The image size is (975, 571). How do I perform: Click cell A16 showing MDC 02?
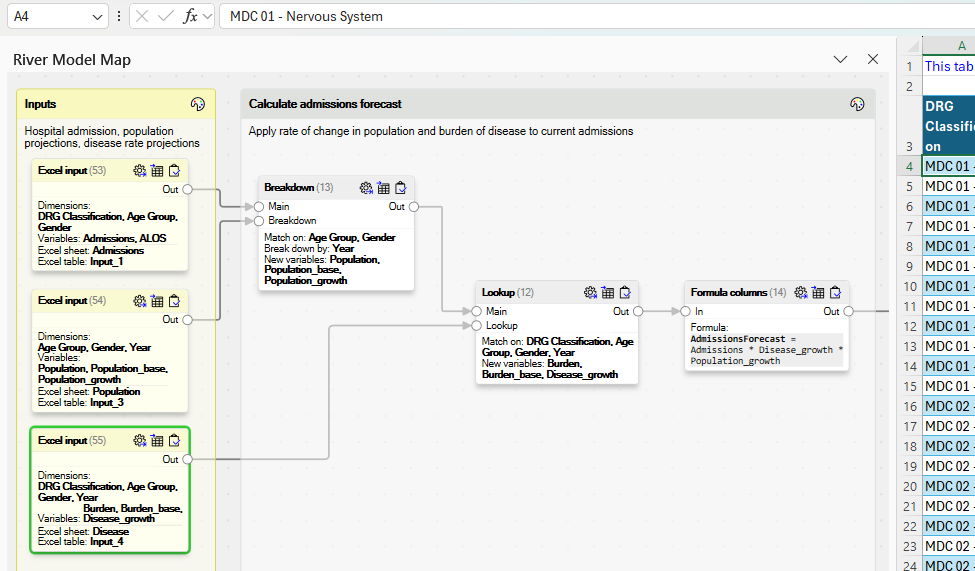tap(949, 406)
